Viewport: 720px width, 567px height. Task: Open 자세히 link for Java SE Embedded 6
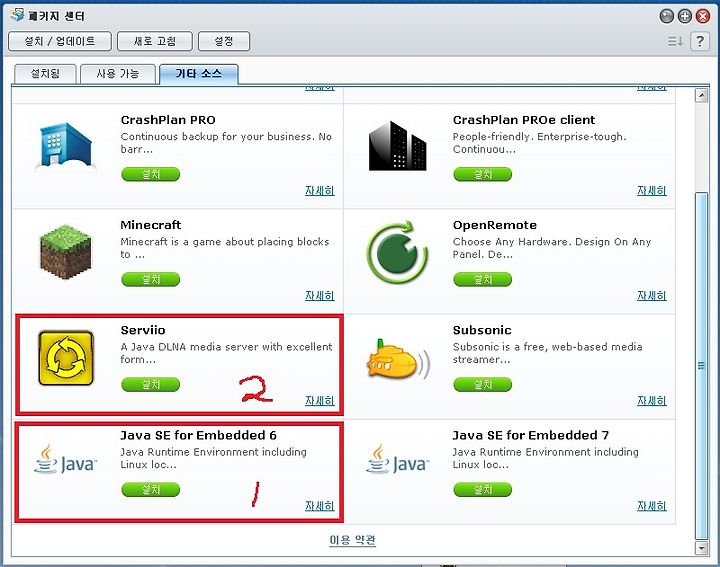(320, 506)
